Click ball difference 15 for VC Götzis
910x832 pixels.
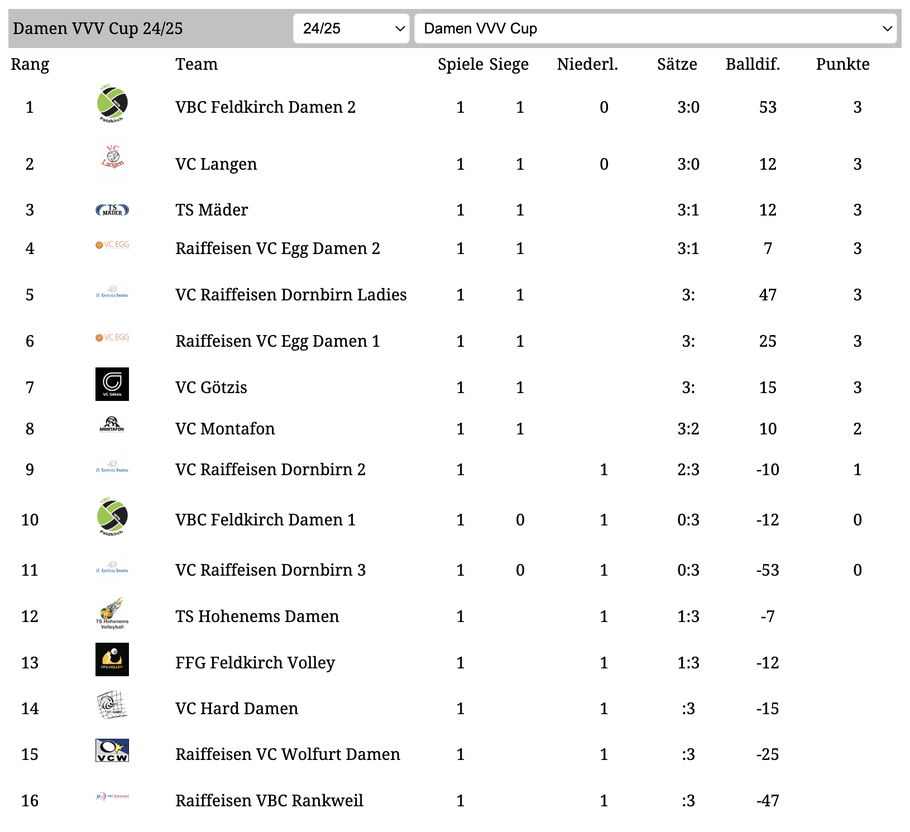click(768, 388)
